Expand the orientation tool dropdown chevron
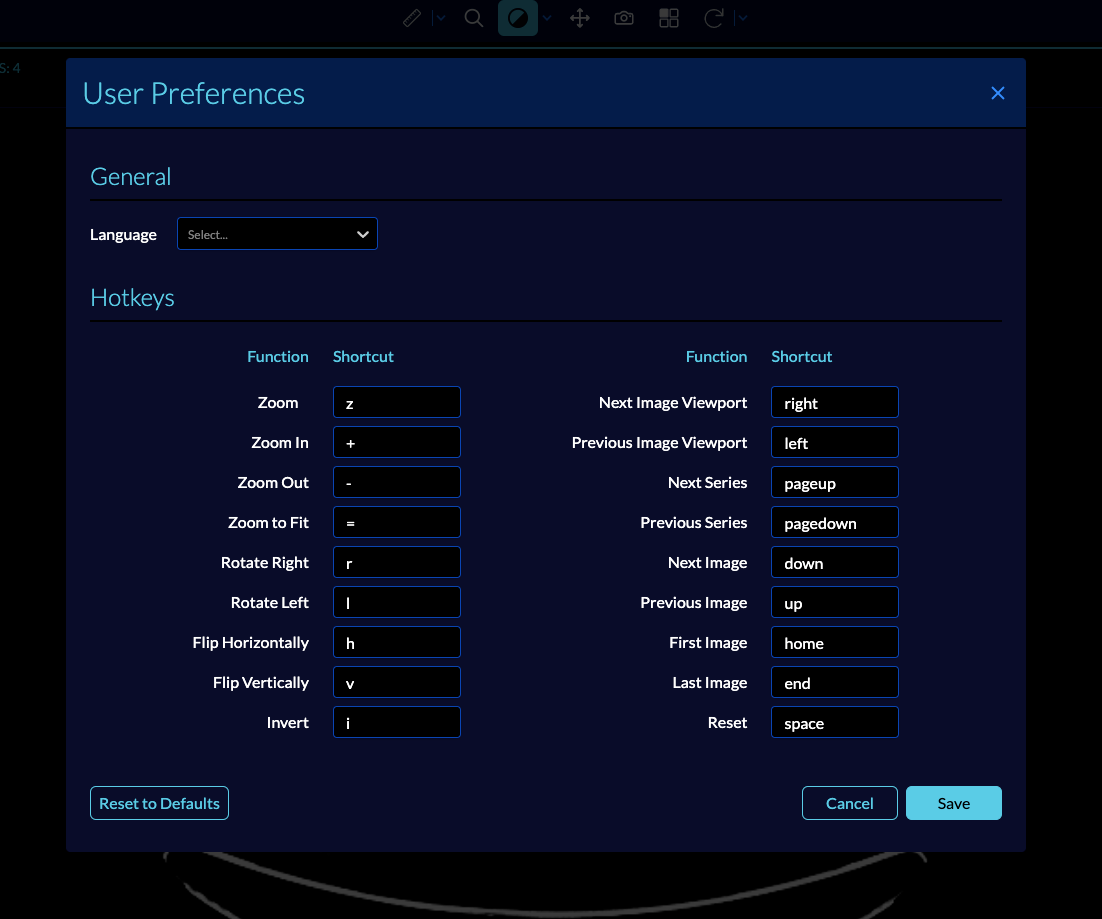Screen dimensions: 1102x919 coord(741,17)
